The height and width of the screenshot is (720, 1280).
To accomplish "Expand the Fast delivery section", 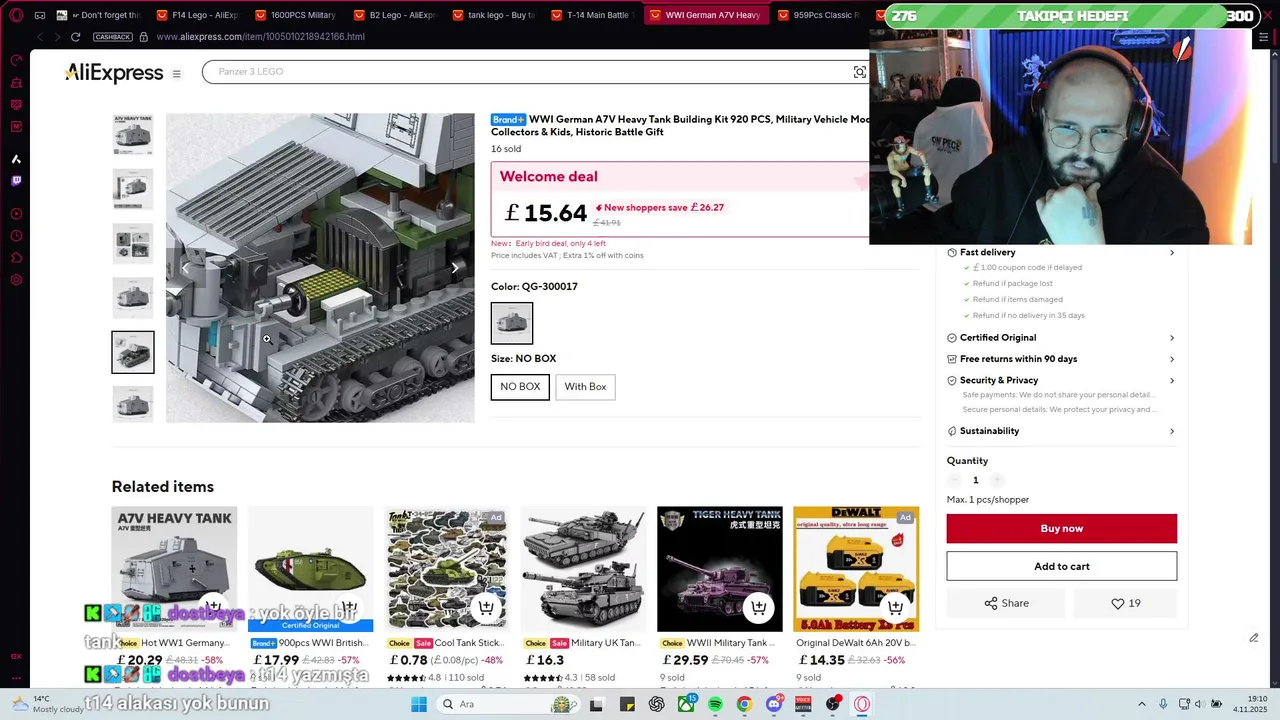I will point(1061,252).
